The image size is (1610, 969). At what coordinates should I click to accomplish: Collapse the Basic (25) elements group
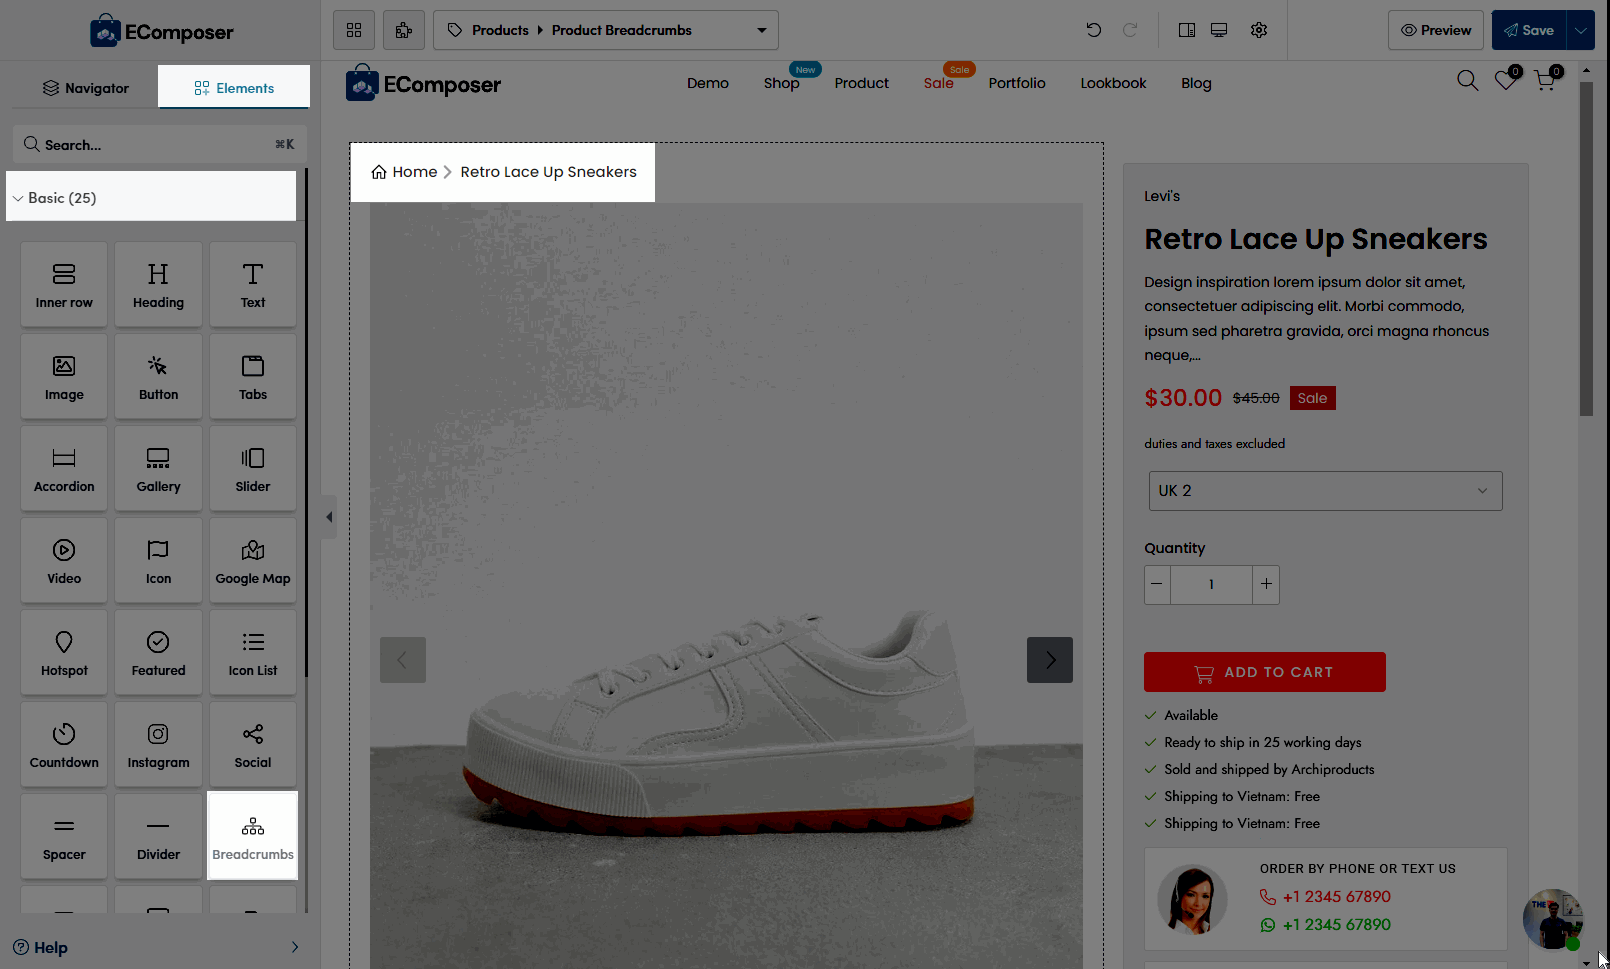point(152,198)
